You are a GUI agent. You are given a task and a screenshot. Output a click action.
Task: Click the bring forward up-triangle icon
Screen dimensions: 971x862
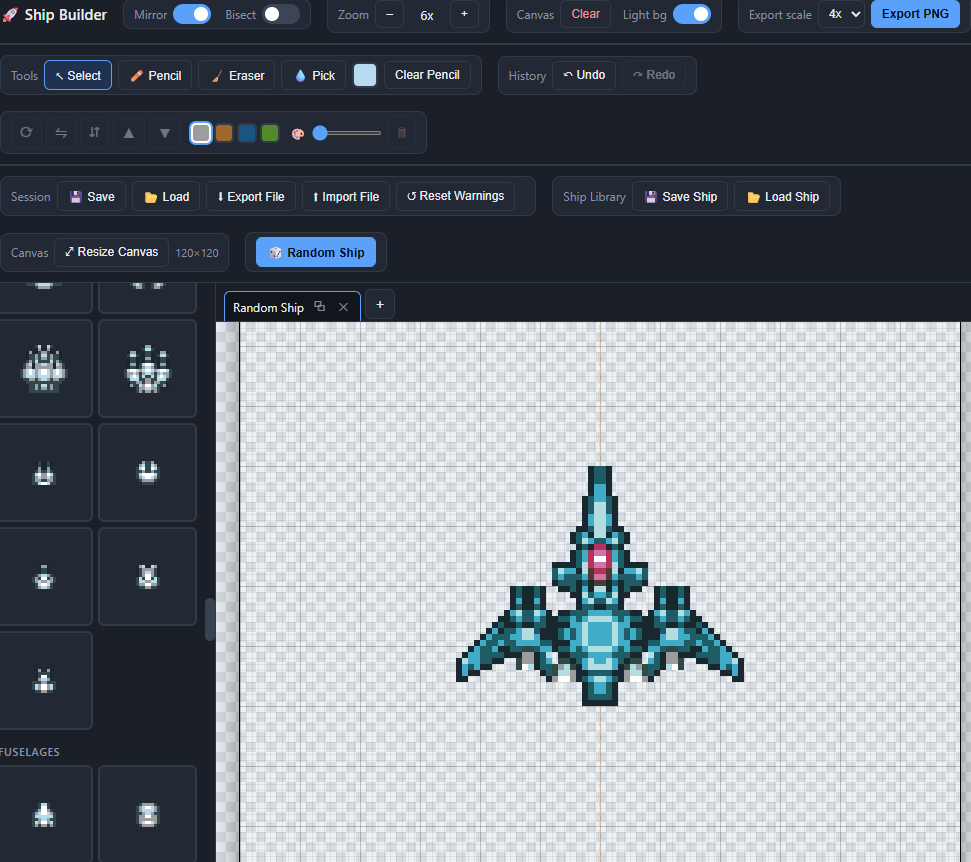[x=129, y=133]
